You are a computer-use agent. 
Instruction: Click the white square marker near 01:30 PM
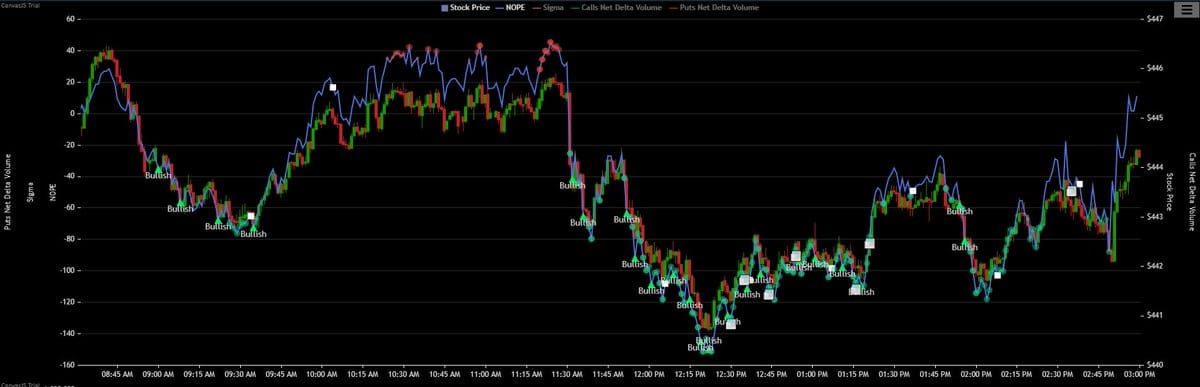(912, 190)
